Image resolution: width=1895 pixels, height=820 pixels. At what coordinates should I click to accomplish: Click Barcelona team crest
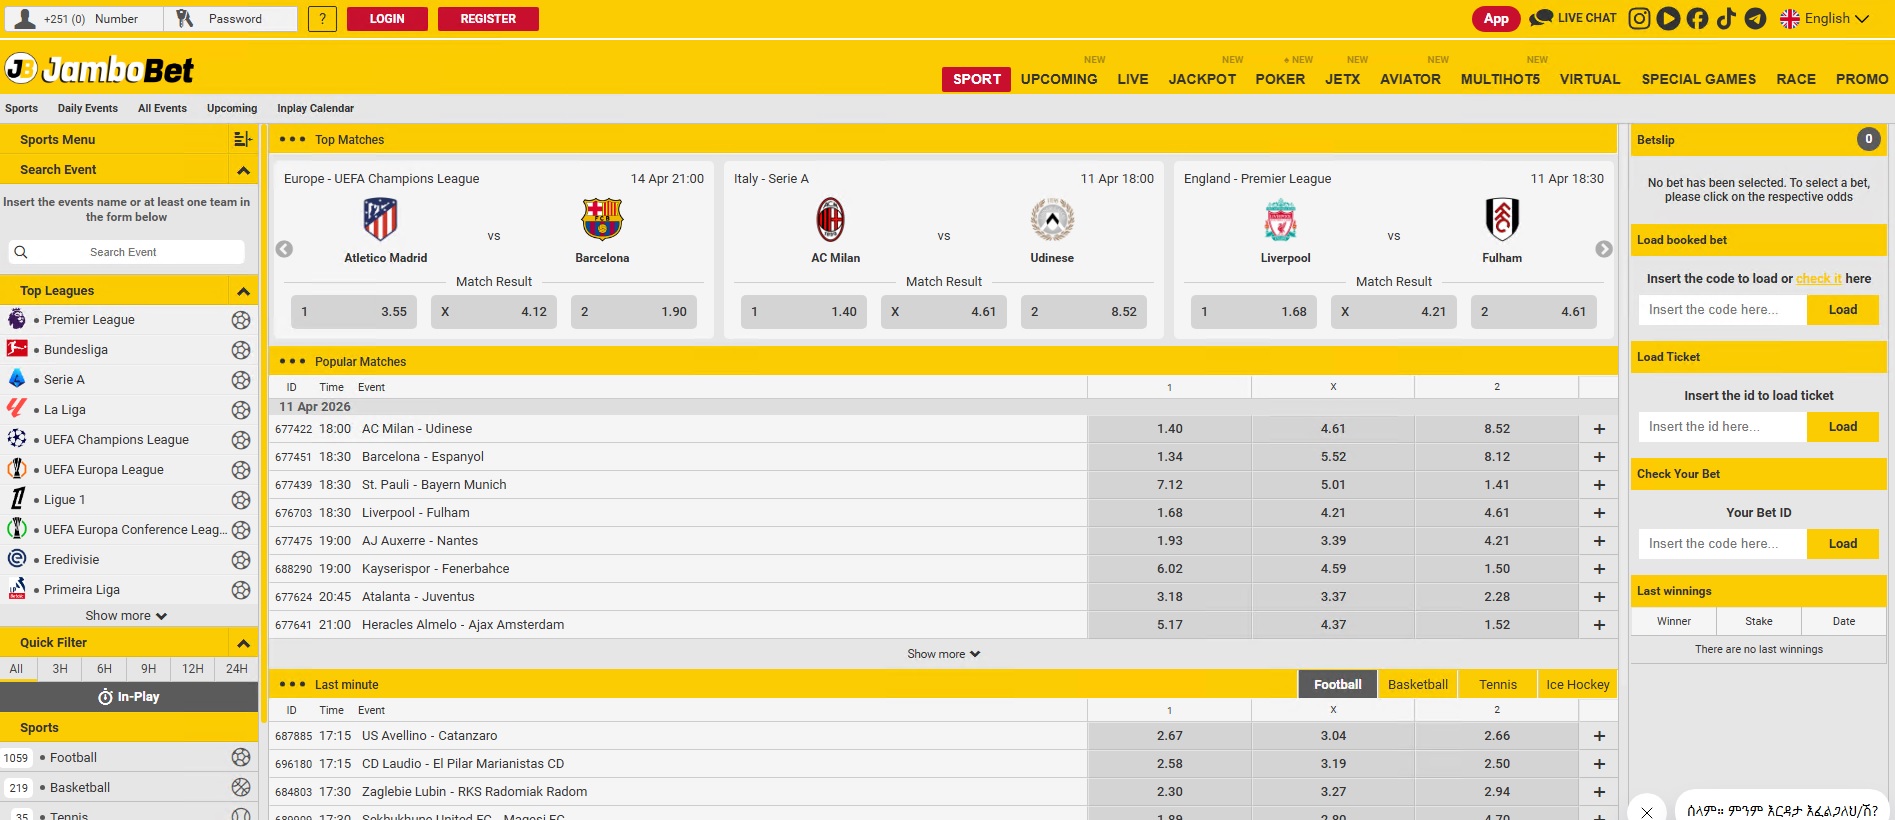pyautogui.click(x=602, y=219)
